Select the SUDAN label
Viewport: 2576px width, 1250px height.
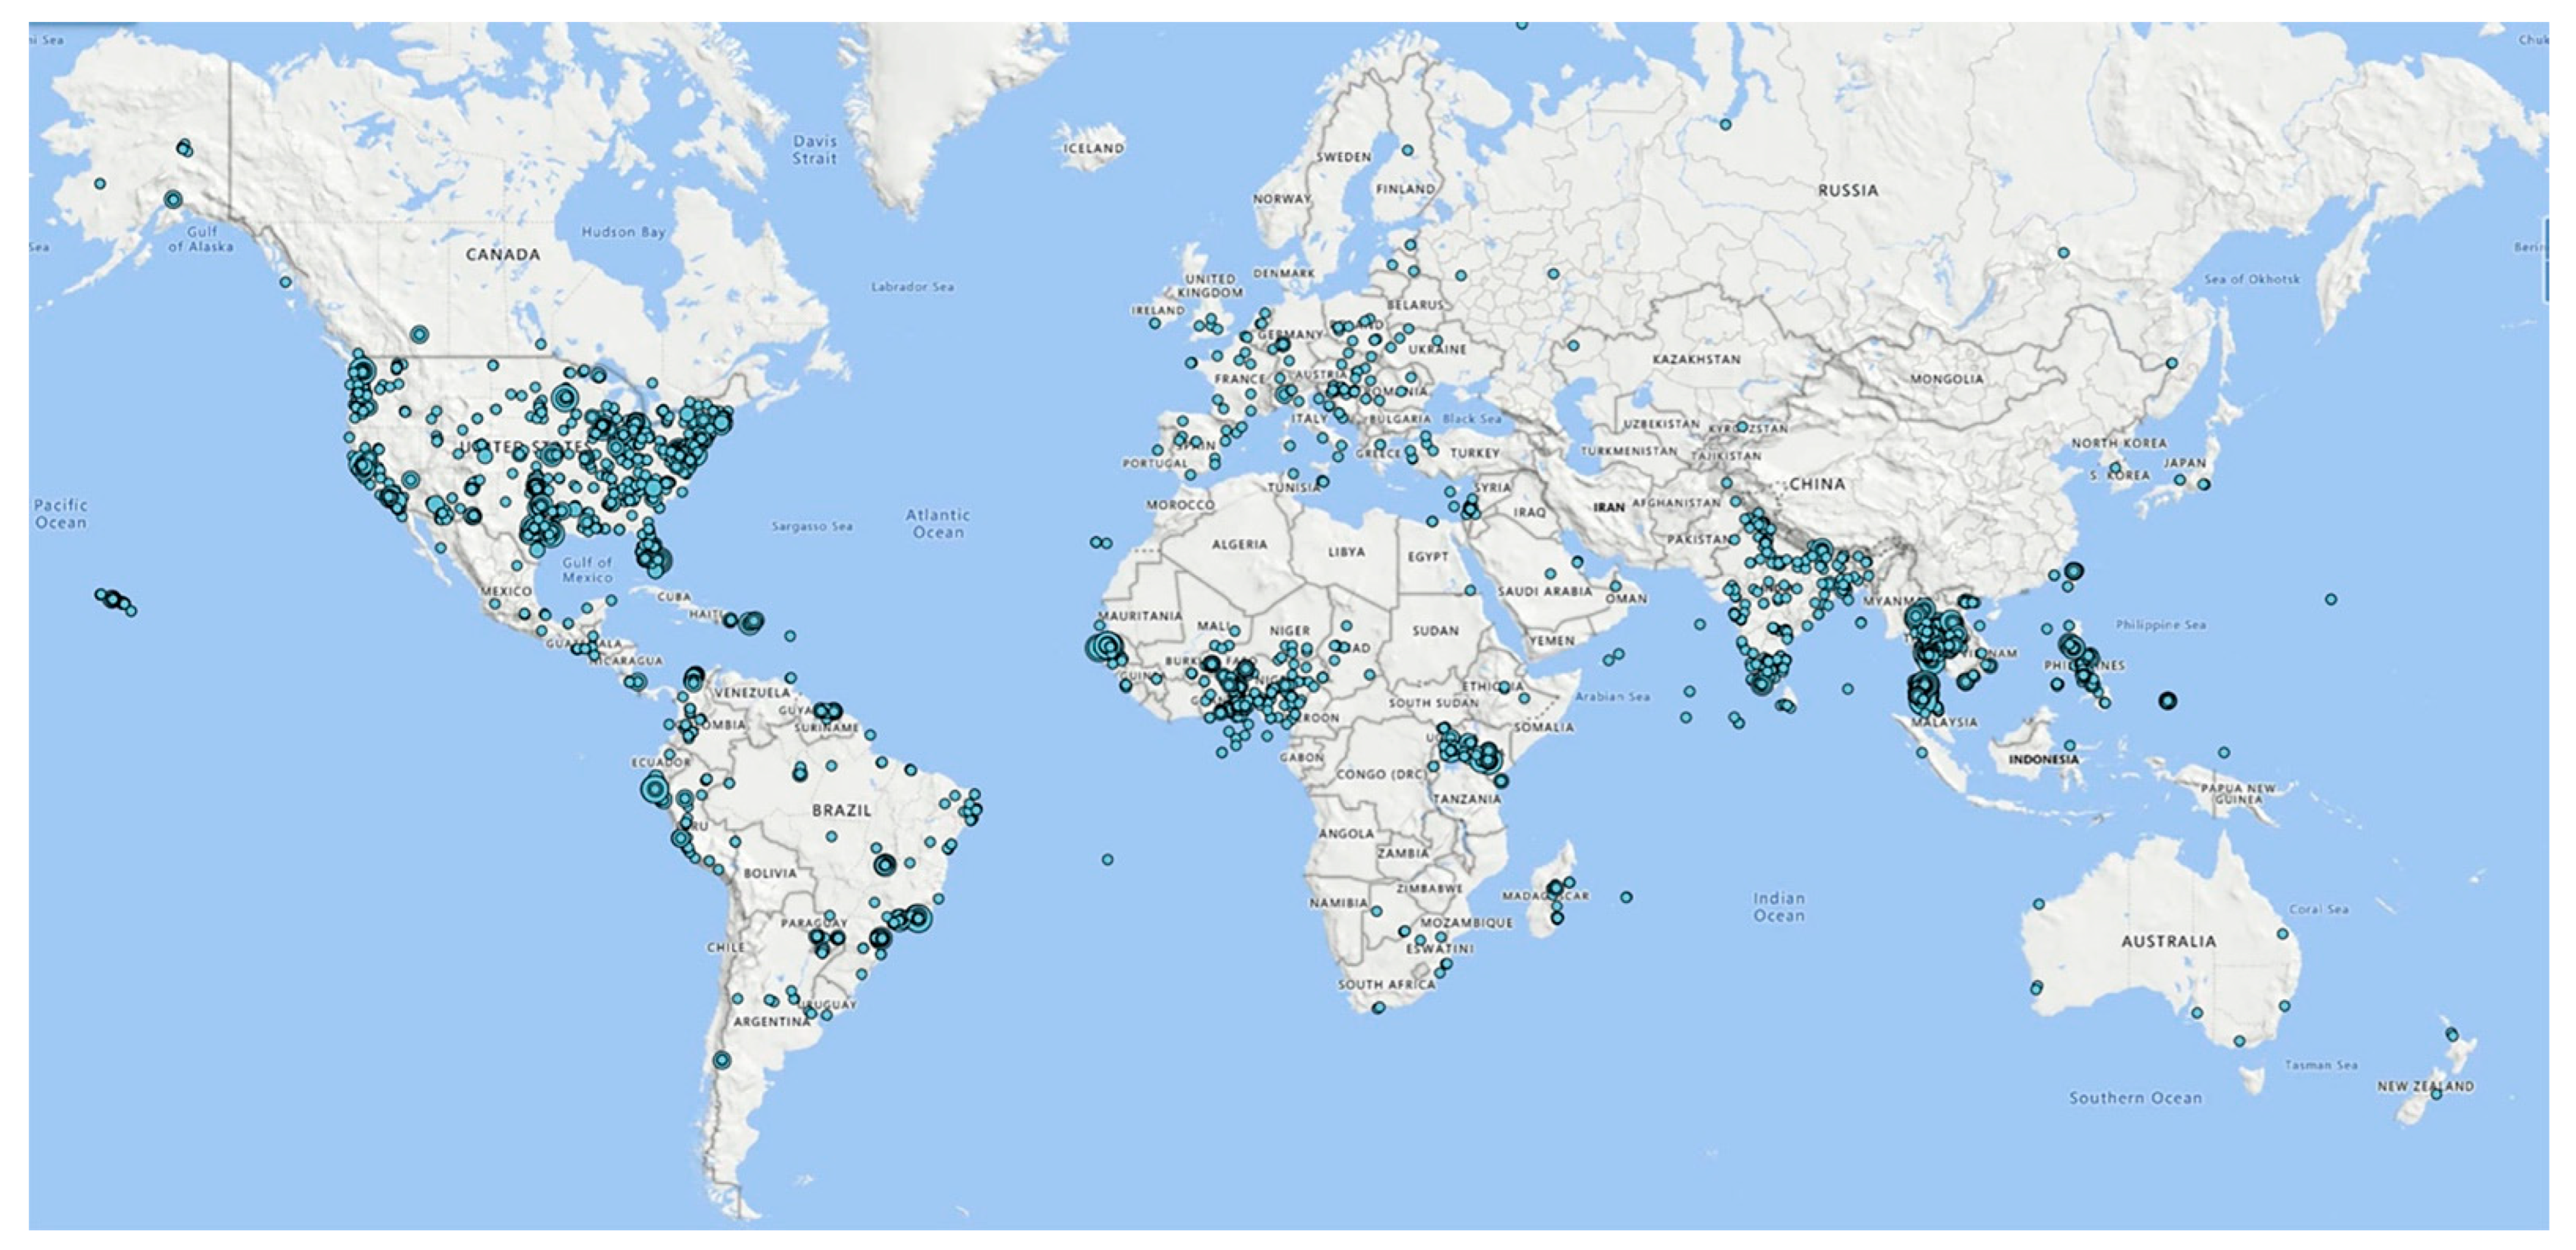[x=1435, y=631]
